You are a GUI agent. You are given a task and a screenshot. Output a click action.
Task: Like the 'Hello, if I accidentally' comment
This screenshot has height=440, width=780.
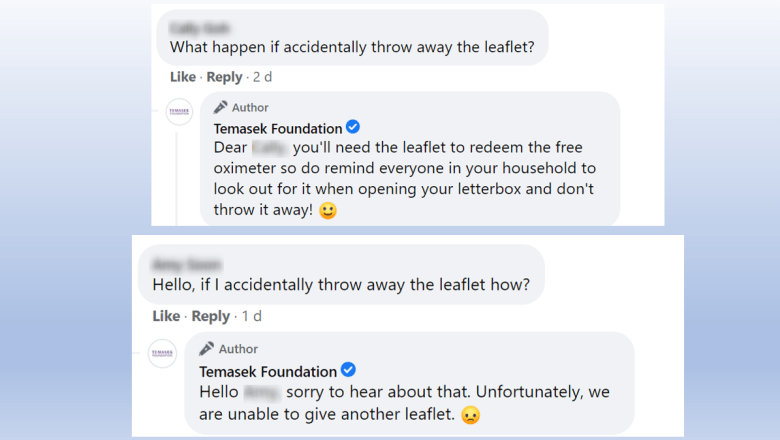[x=166, y=316]
